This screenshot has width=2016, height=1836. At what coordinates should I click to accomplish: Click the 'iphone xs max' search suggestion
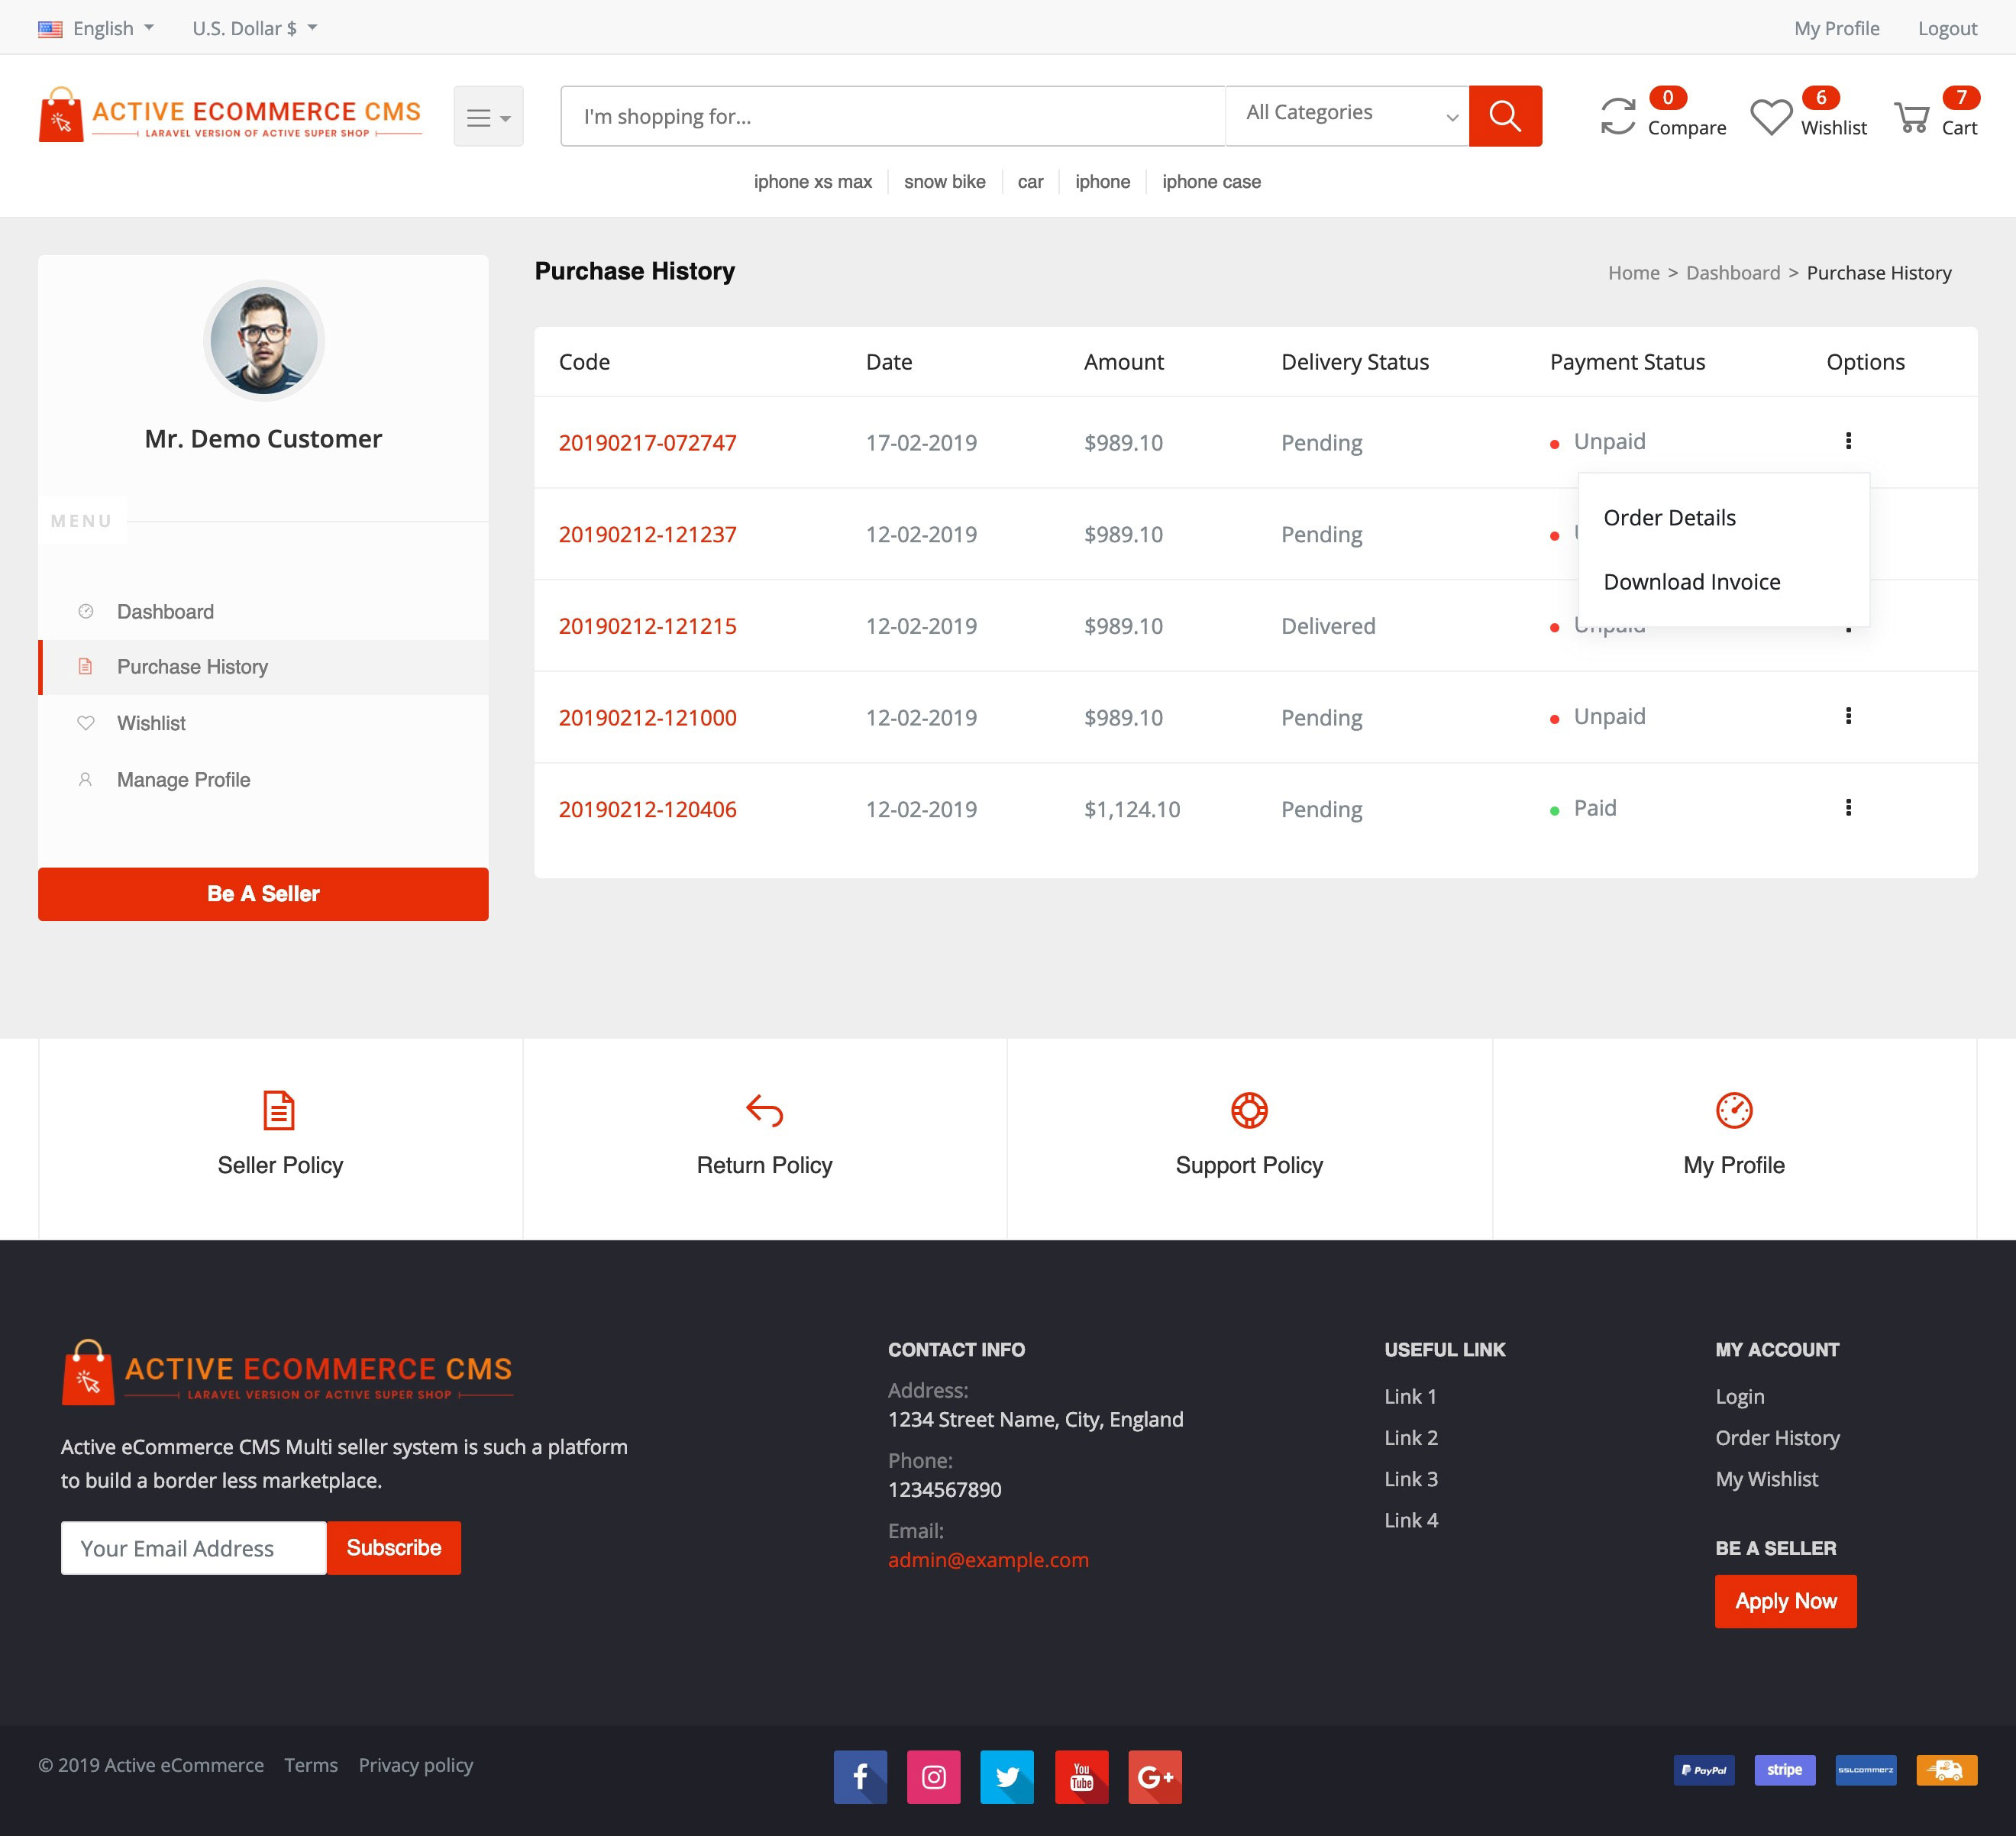point(813,182)
